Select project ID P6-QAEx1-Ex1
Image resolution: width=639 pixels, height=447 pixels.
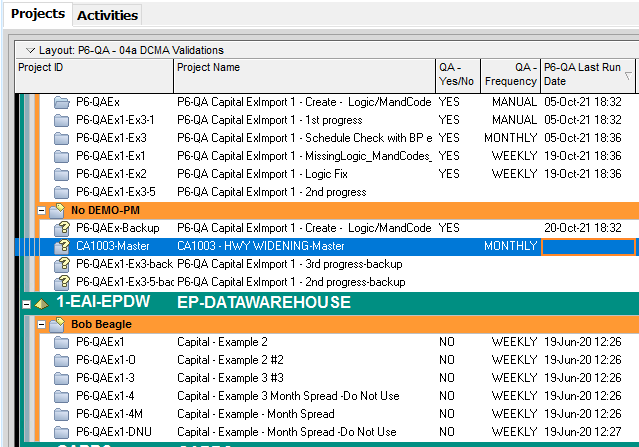click(110, 156)
